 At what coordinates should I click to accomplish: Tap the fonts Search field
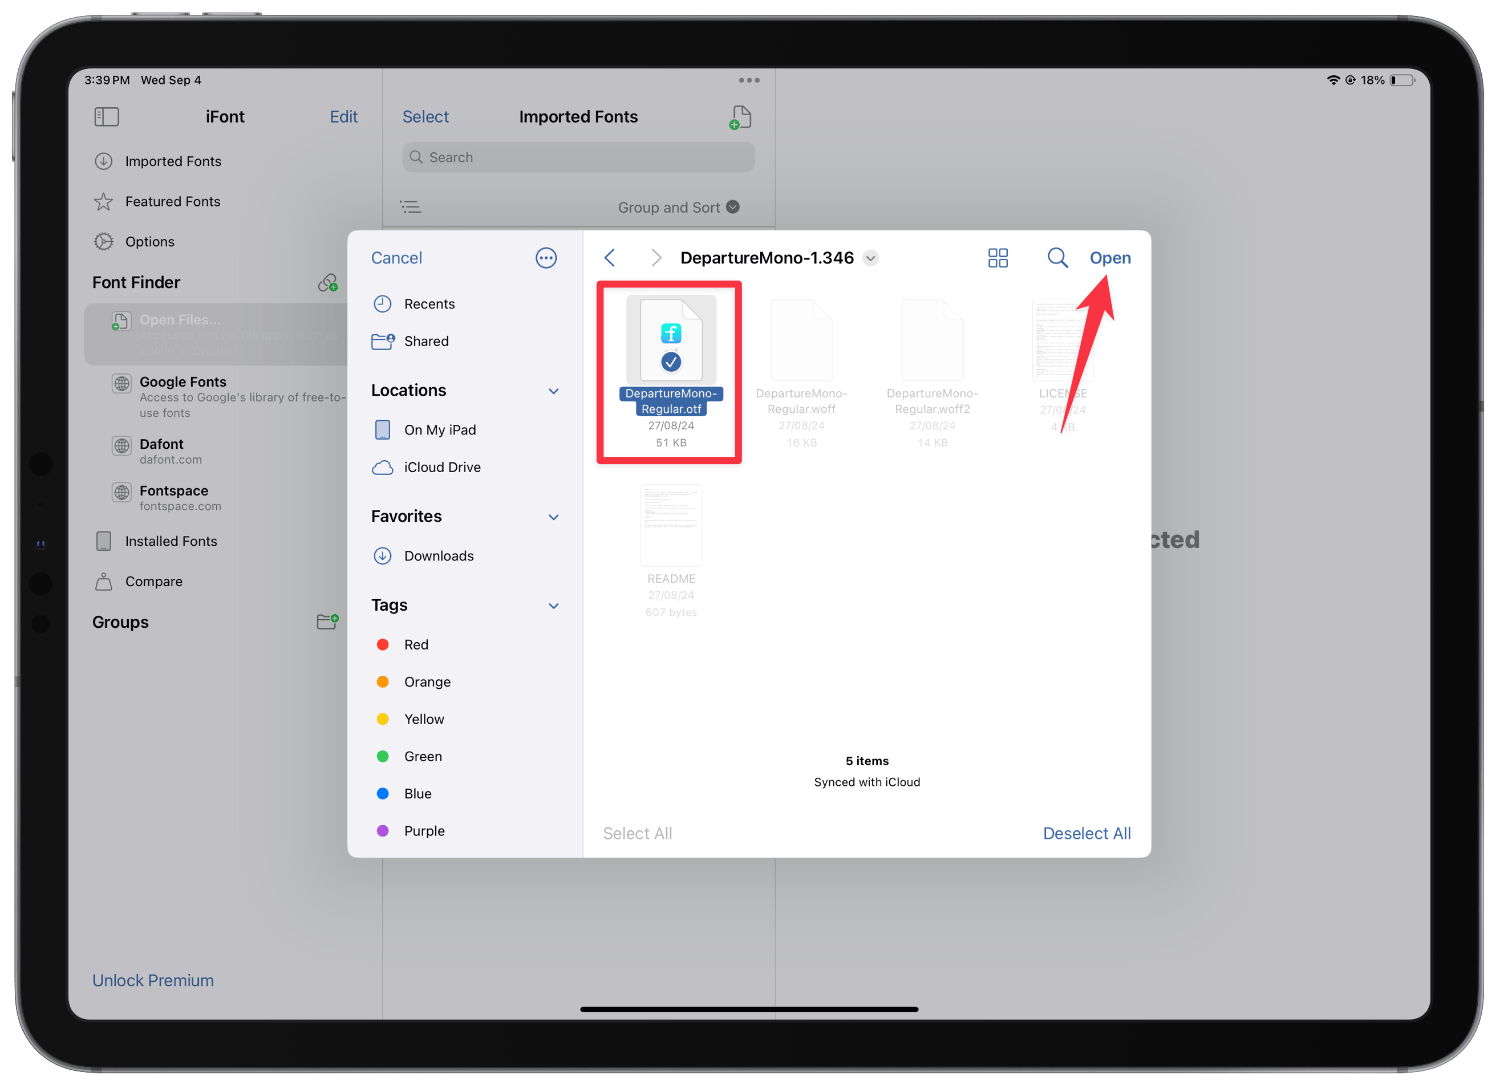pos(578,157)
